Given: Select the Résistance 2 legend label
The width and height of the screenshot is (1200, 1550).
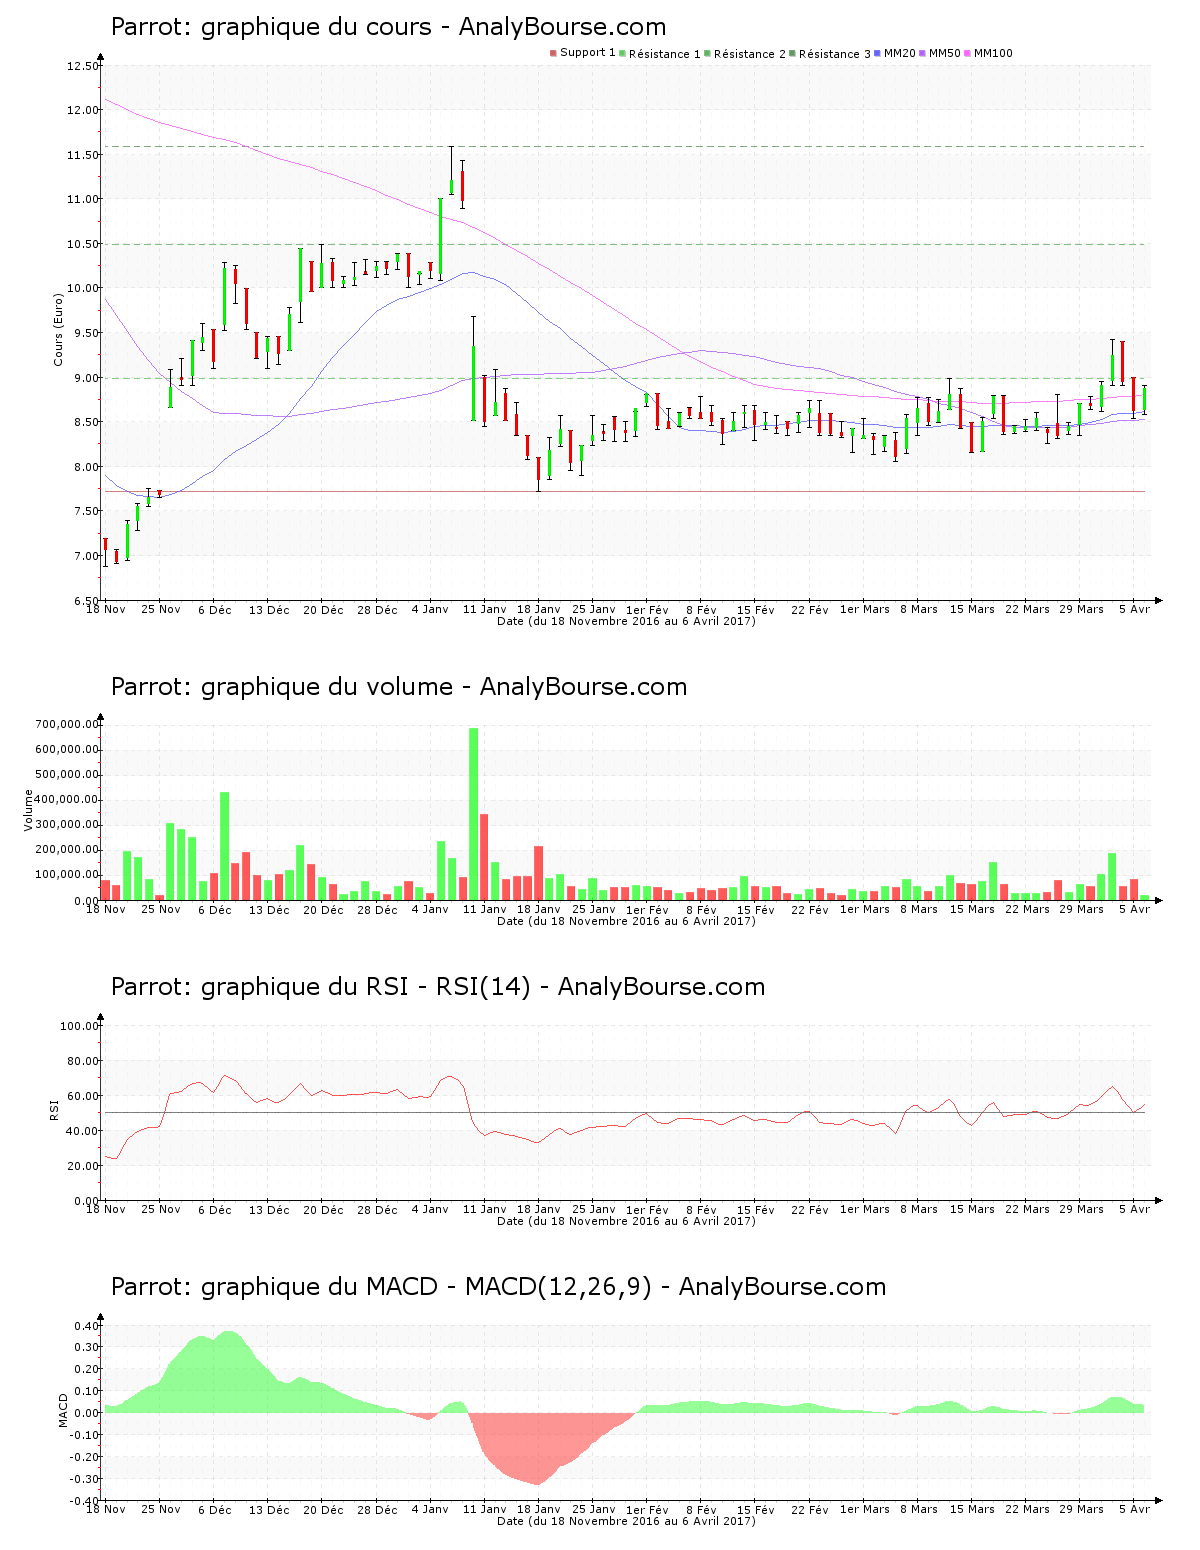Looking at the screenshot, I should click(750, 54).
